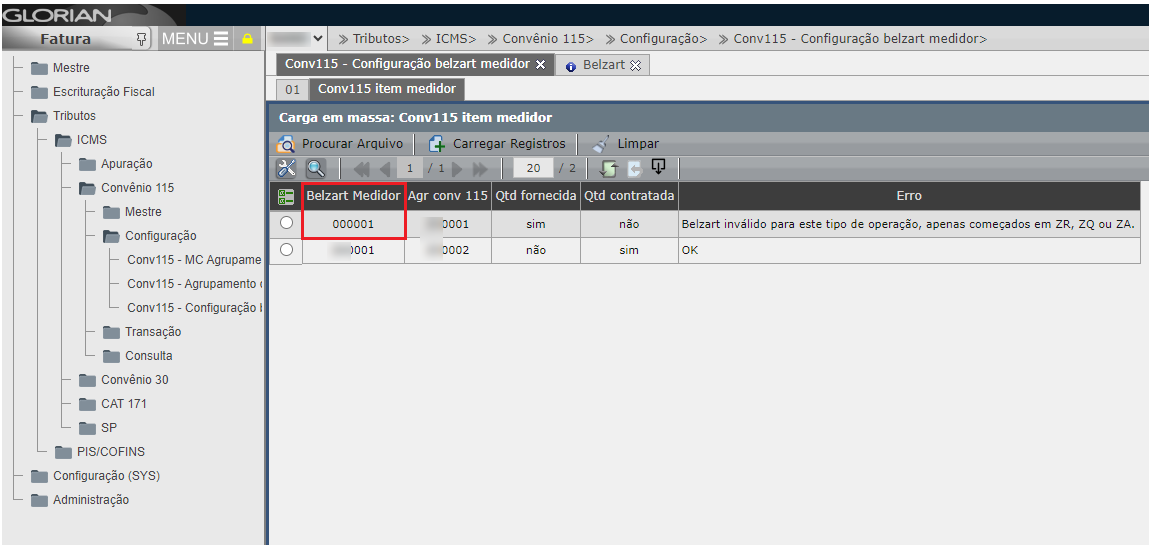Select the radio button for the OK row
This screenshot has width=1154, height=550.
tap(286, 250)
